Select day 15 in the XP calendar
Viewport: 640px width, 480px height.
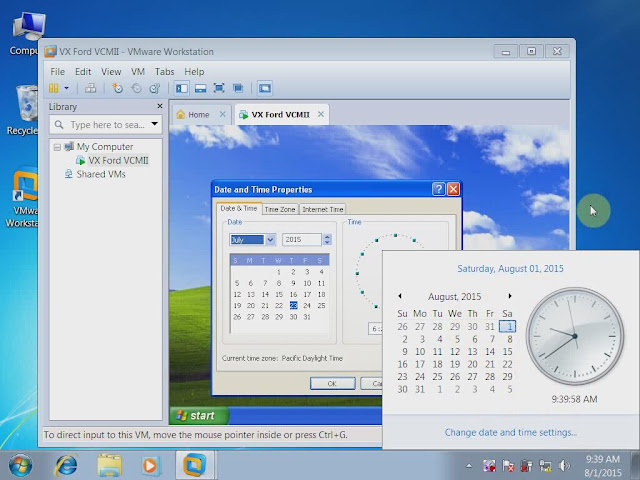(279, 294)
